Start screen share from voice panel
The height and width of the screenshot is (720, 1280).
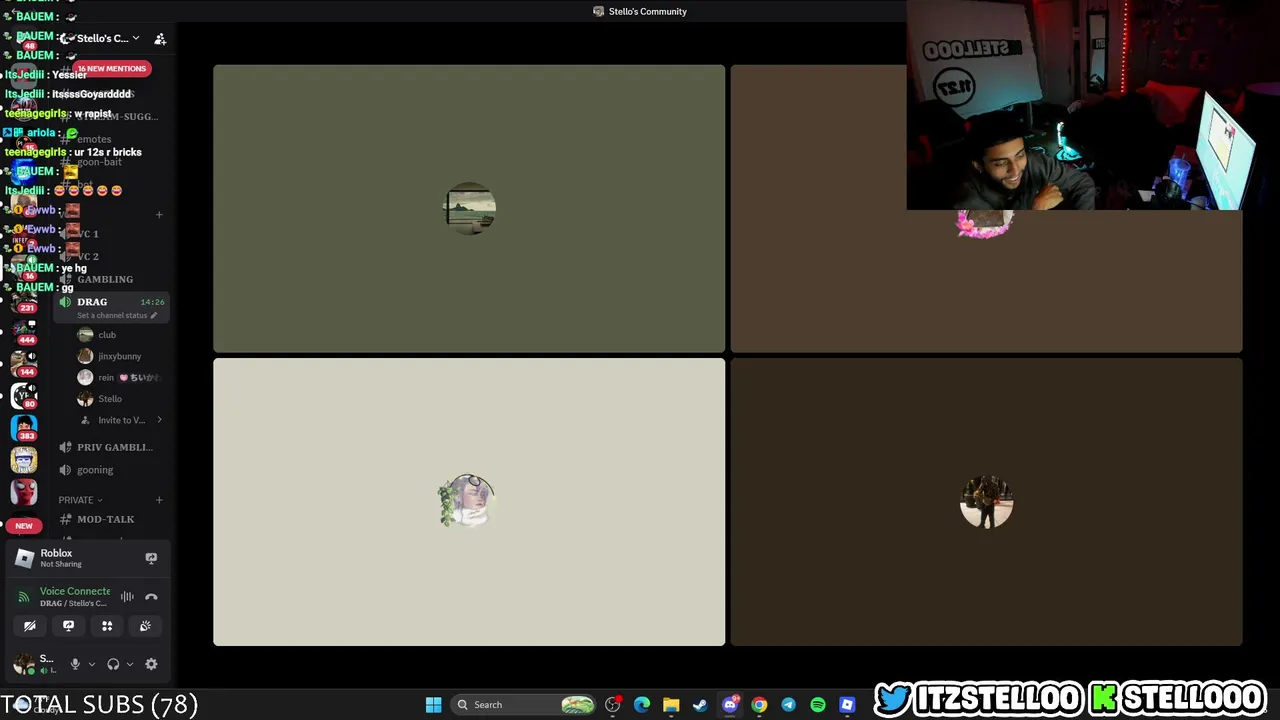[x=68, y=626]
